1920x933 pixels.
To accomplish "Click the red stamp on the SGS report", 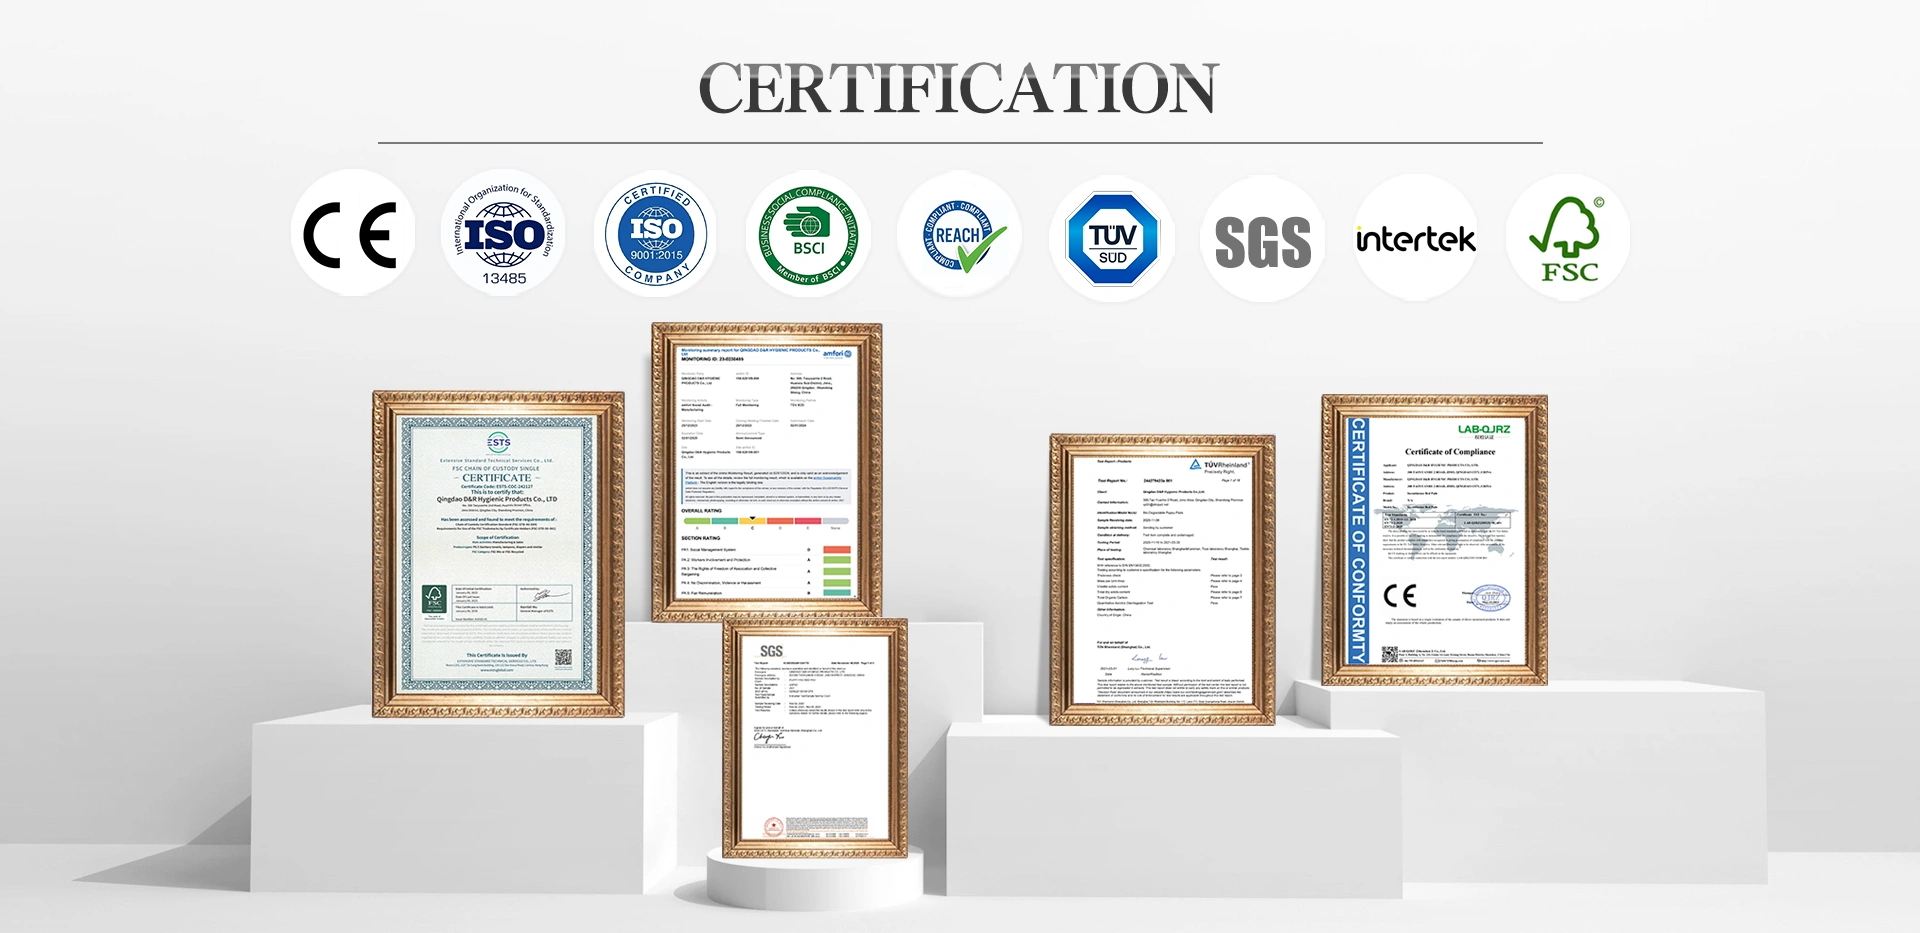I will coord(773,826).
